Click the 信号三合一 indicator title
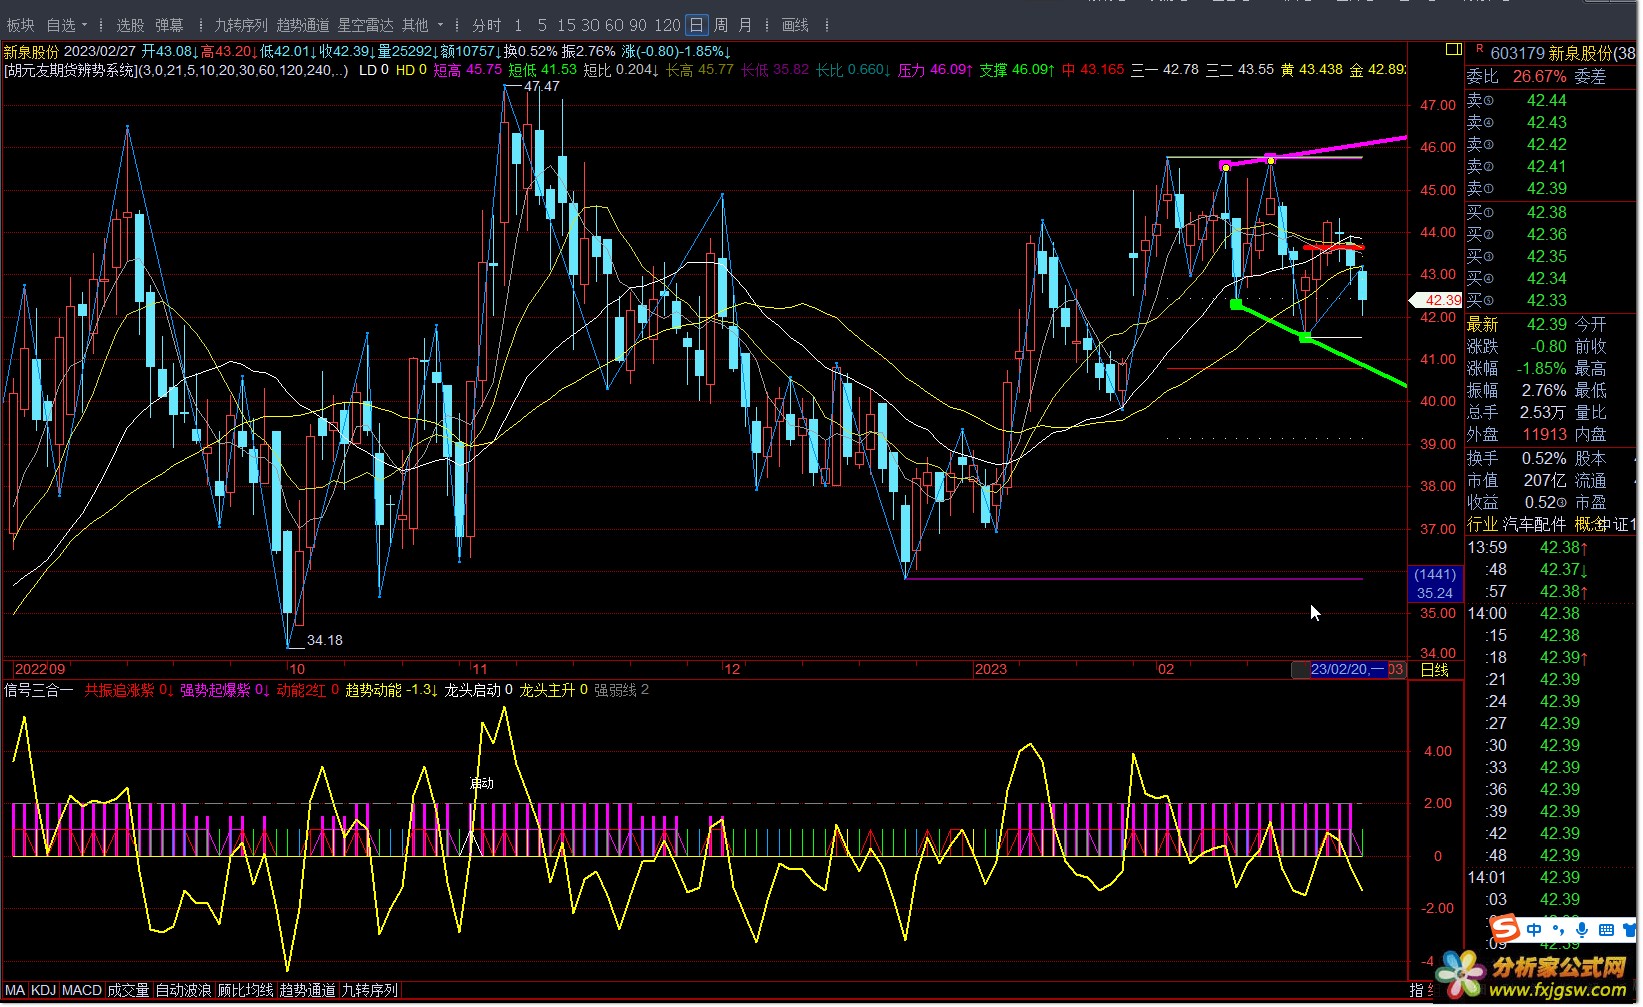1643x1007 pixels. [x=39, y=691]
